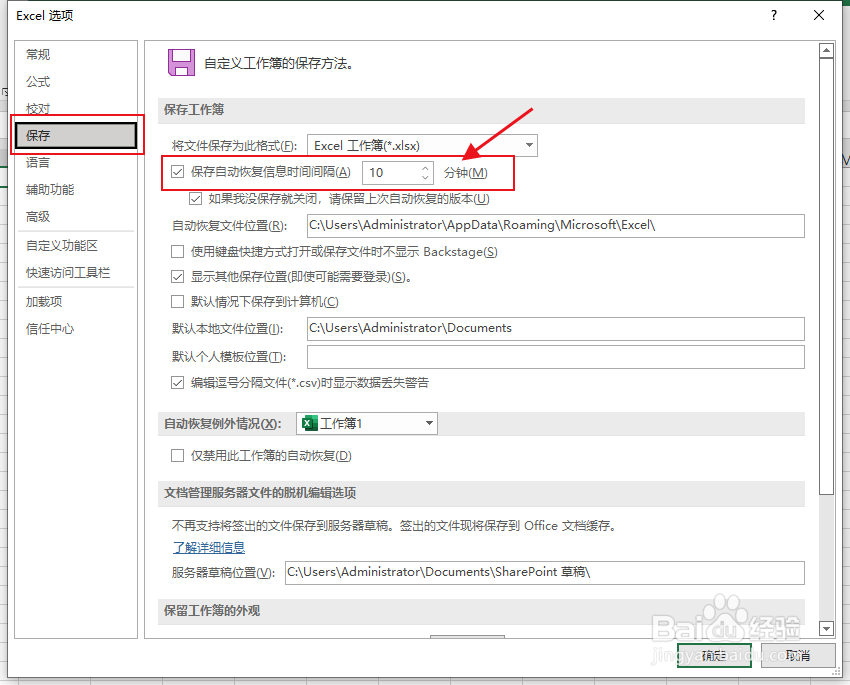Select 辅助功能 in the options sidebar
The width and height of the screenshot is (850, 685).
[76, 189]
